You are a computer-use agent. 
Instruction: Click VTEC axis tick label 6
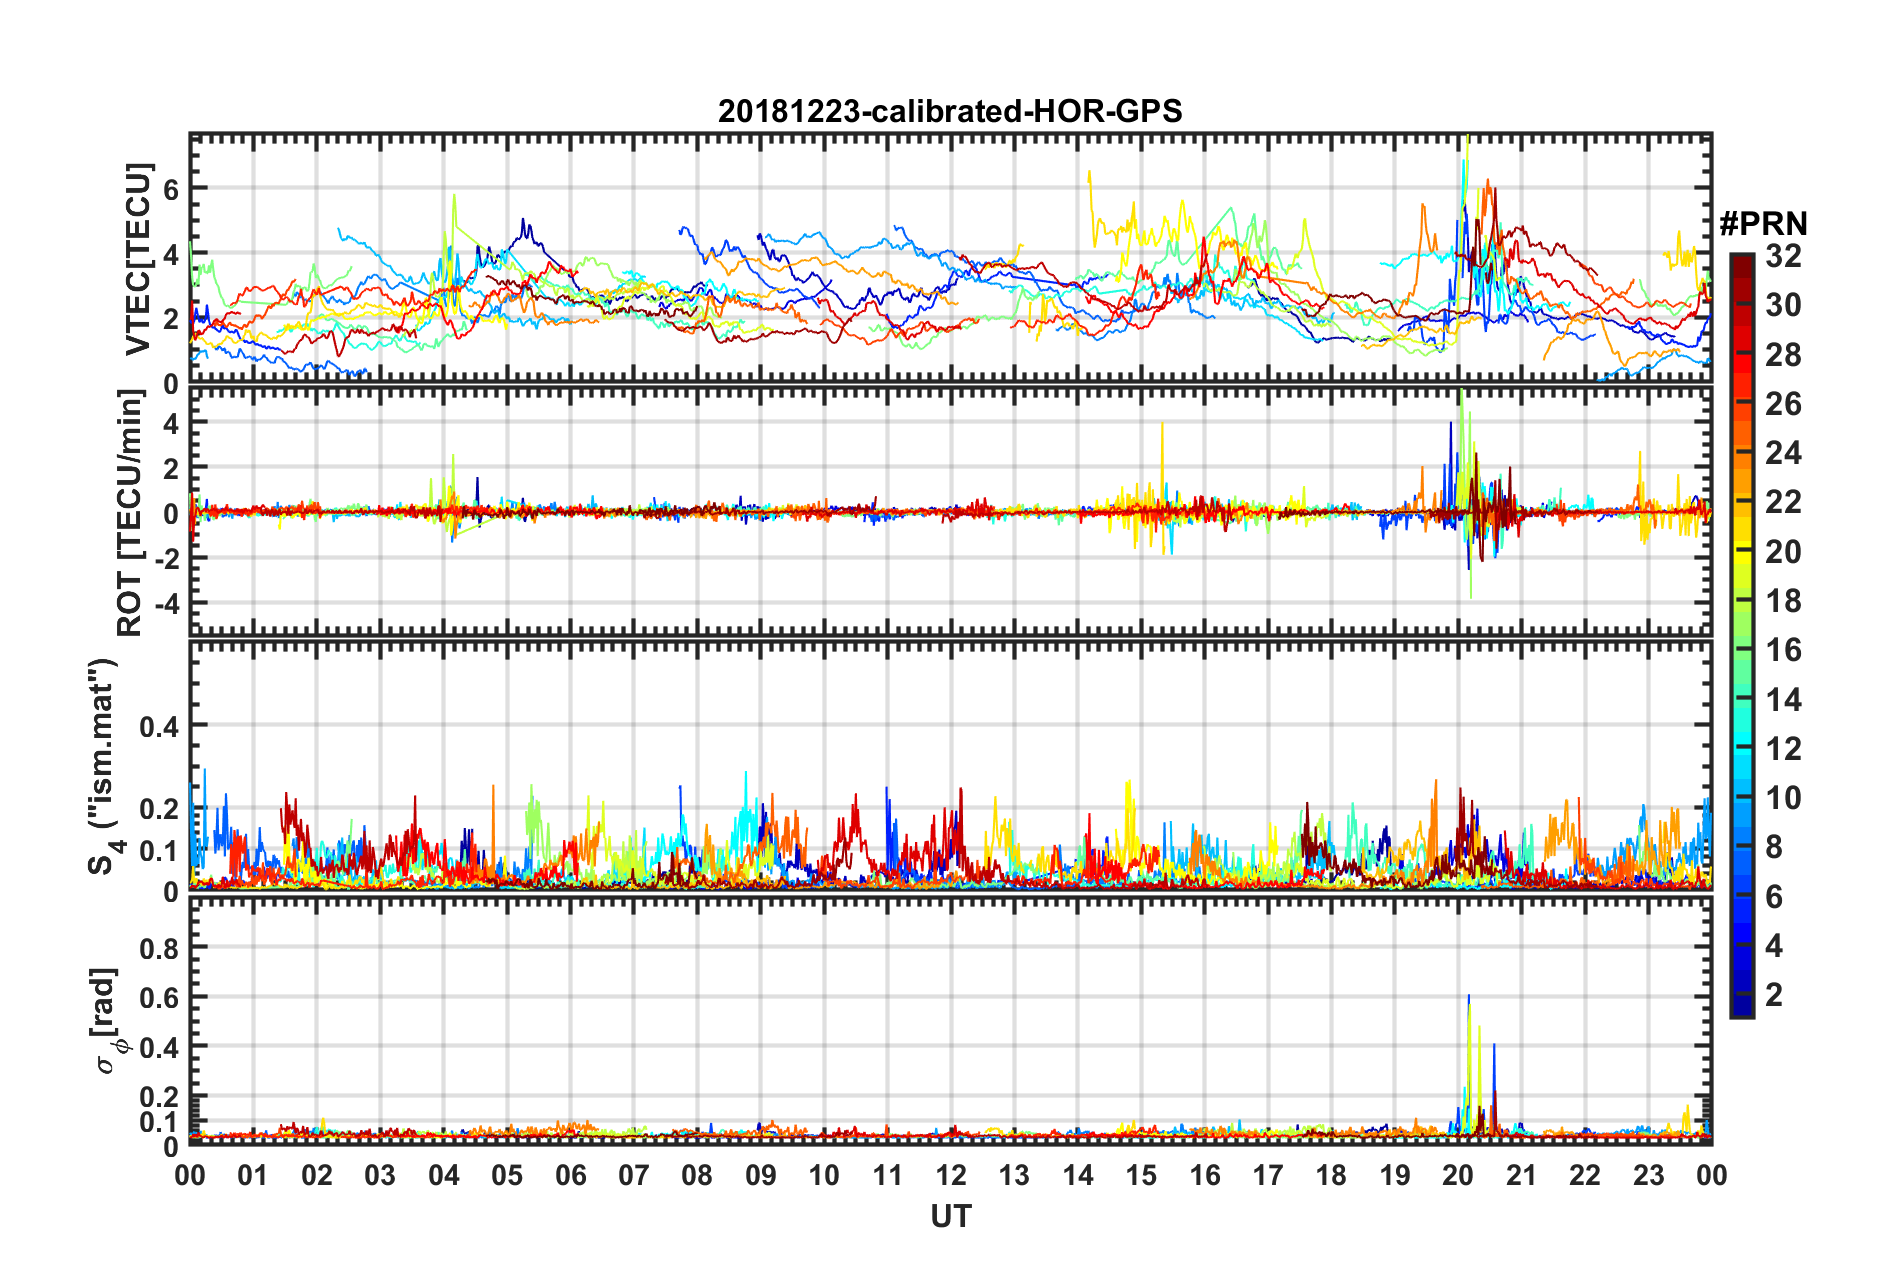pos(171,189)
